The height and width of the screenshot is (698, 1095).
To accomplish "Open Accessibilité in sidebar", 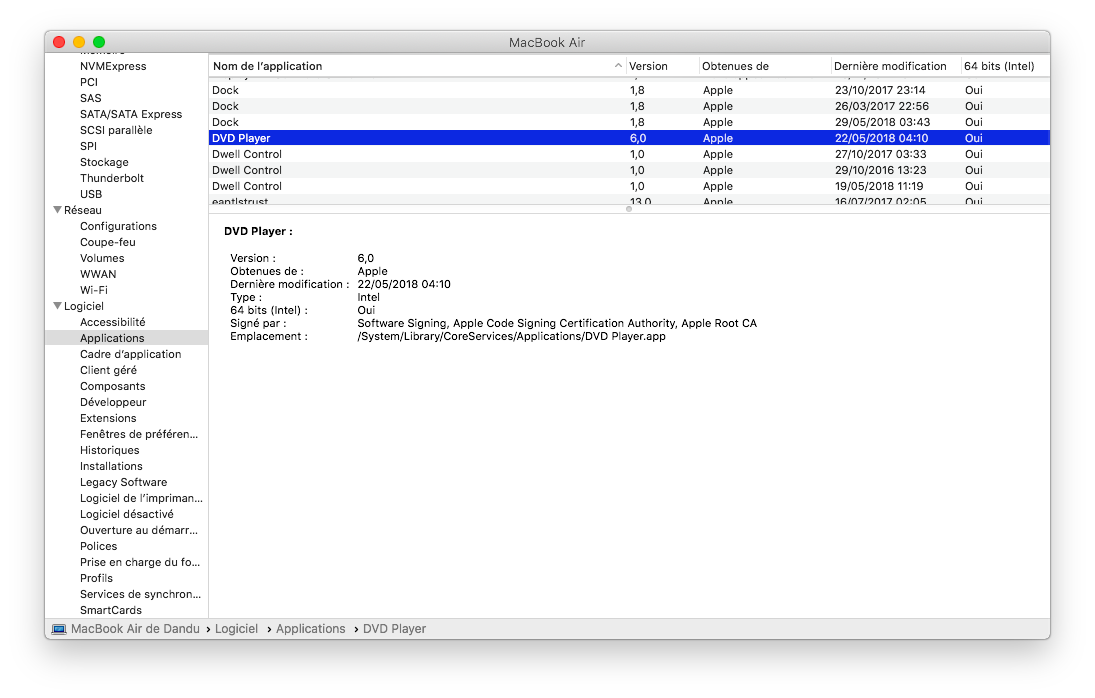I will tap(112, 322).
